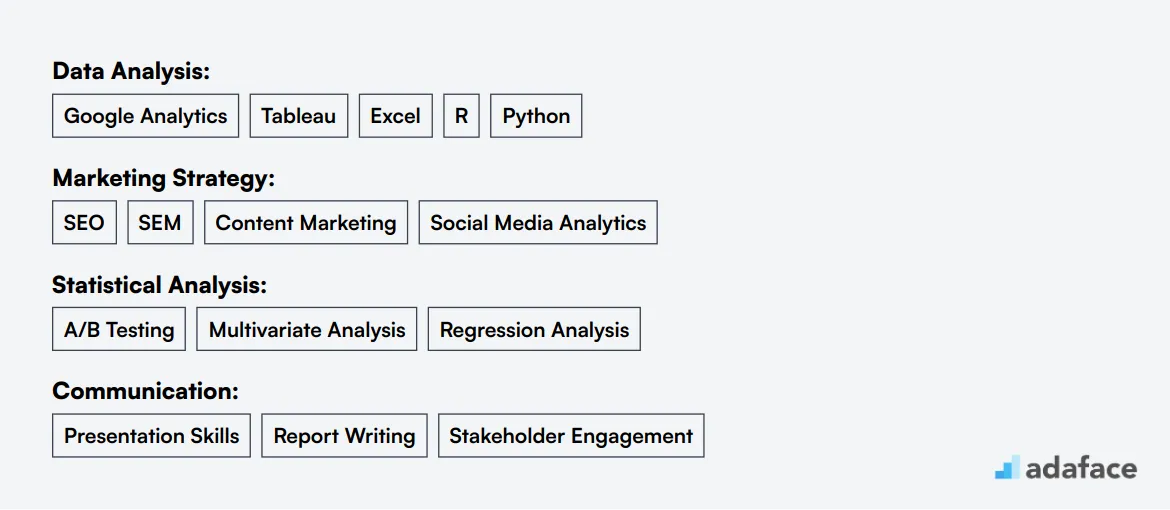Select the Multivariate Analysis box
Viewport: 1170px width, 510px height.
pyautogui.click(x=307, y=329)
